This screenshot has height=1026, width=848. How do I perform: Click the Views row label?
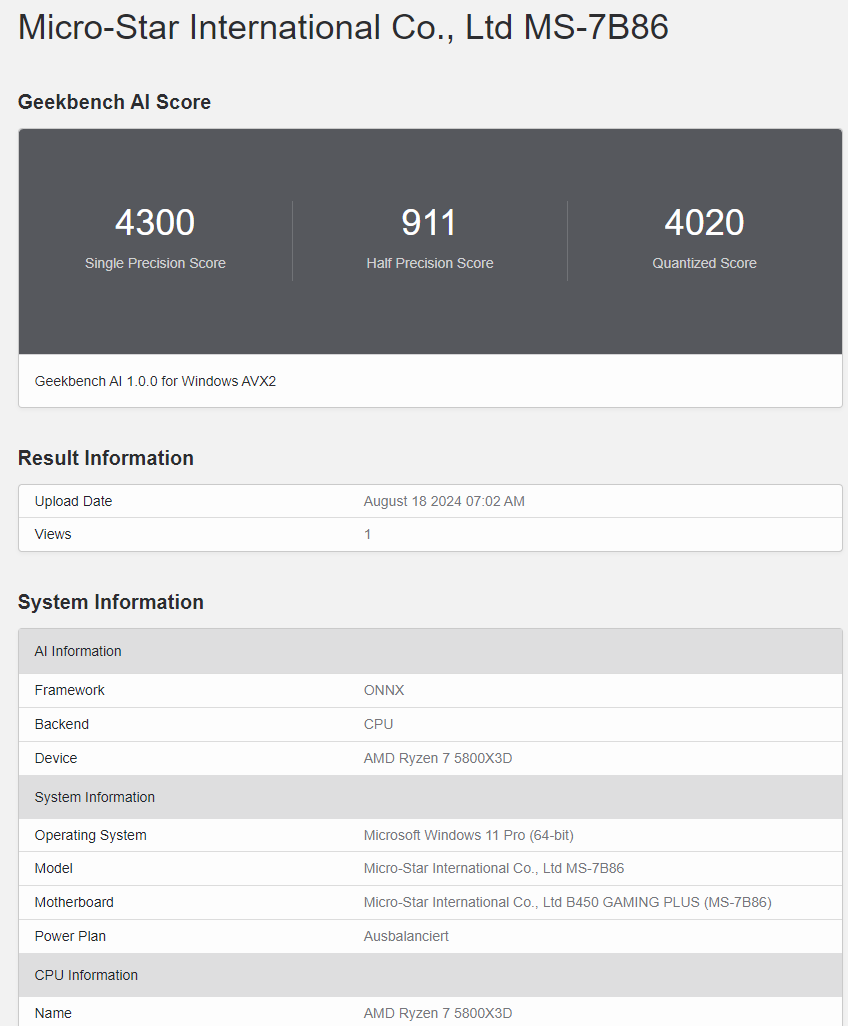[53, 535]
